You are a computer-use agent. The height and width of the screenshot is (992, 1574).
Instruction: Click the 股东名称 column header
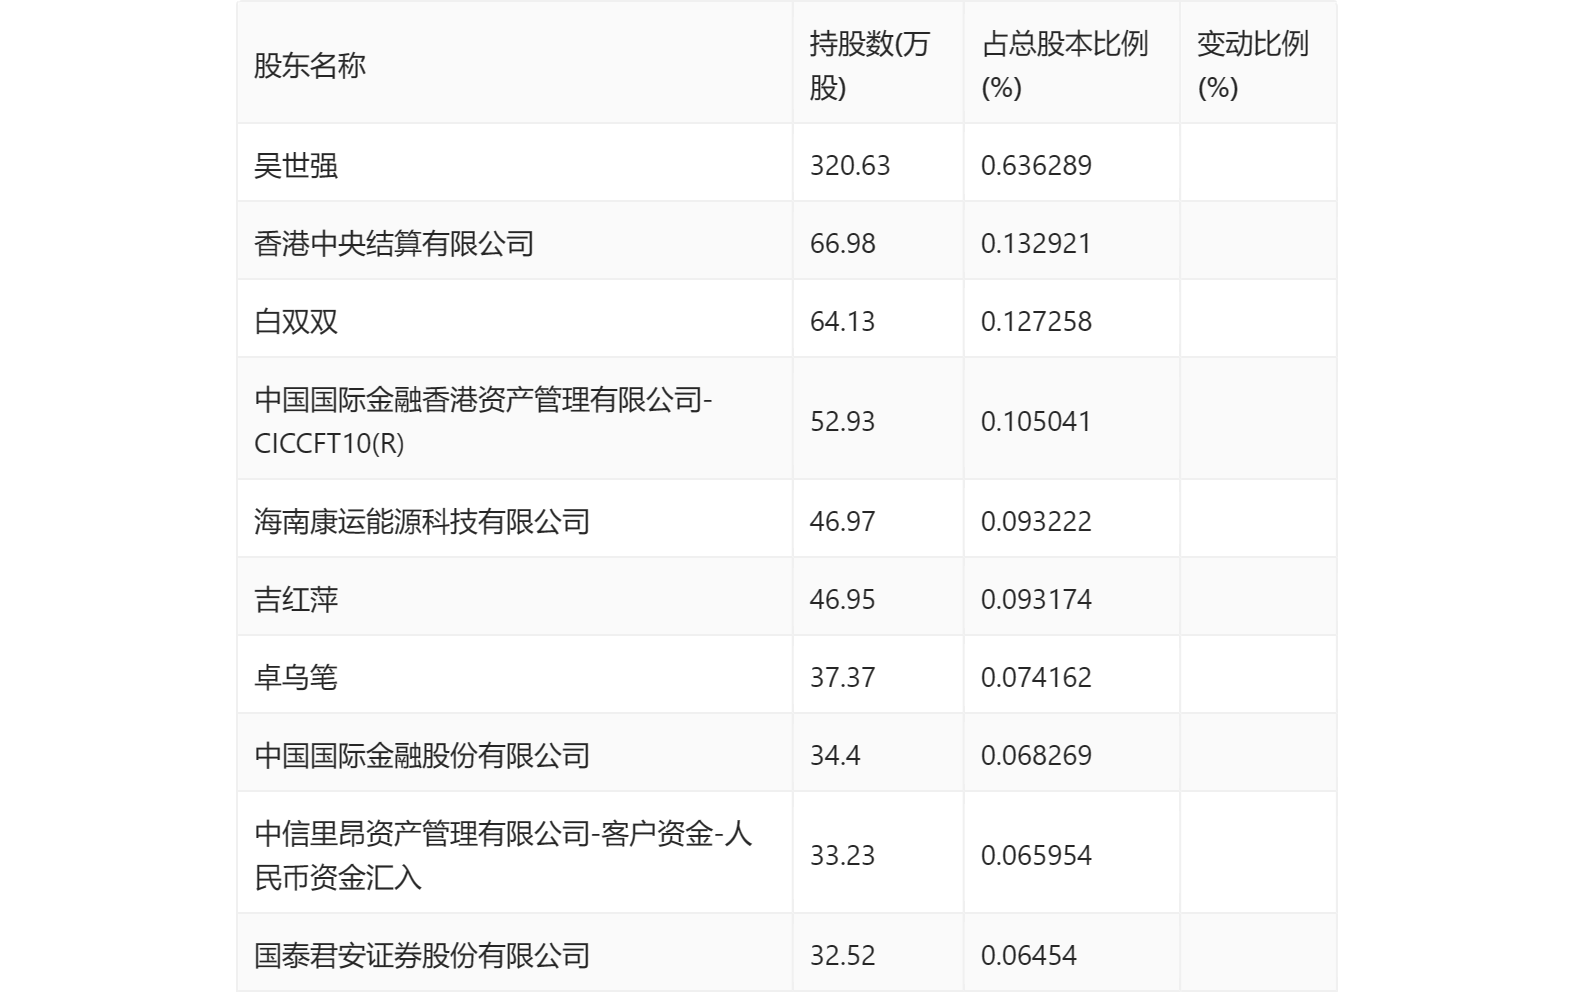point(310,66)
